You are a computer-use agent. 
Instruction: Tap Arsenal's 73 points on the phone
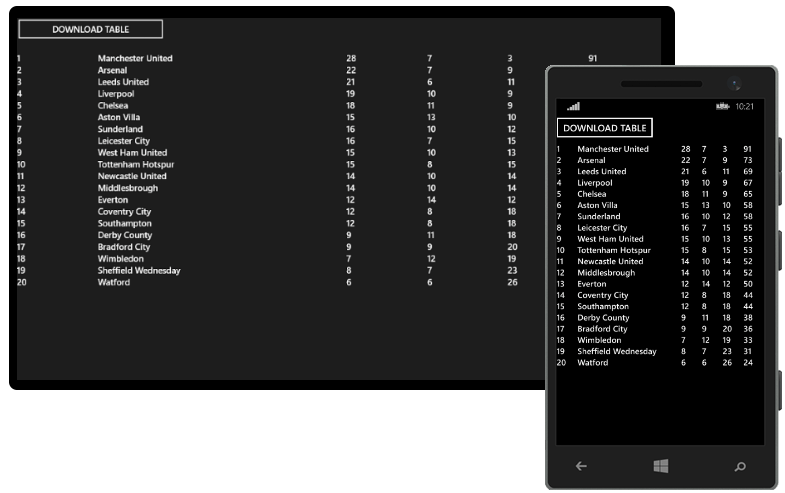point(747,160)
